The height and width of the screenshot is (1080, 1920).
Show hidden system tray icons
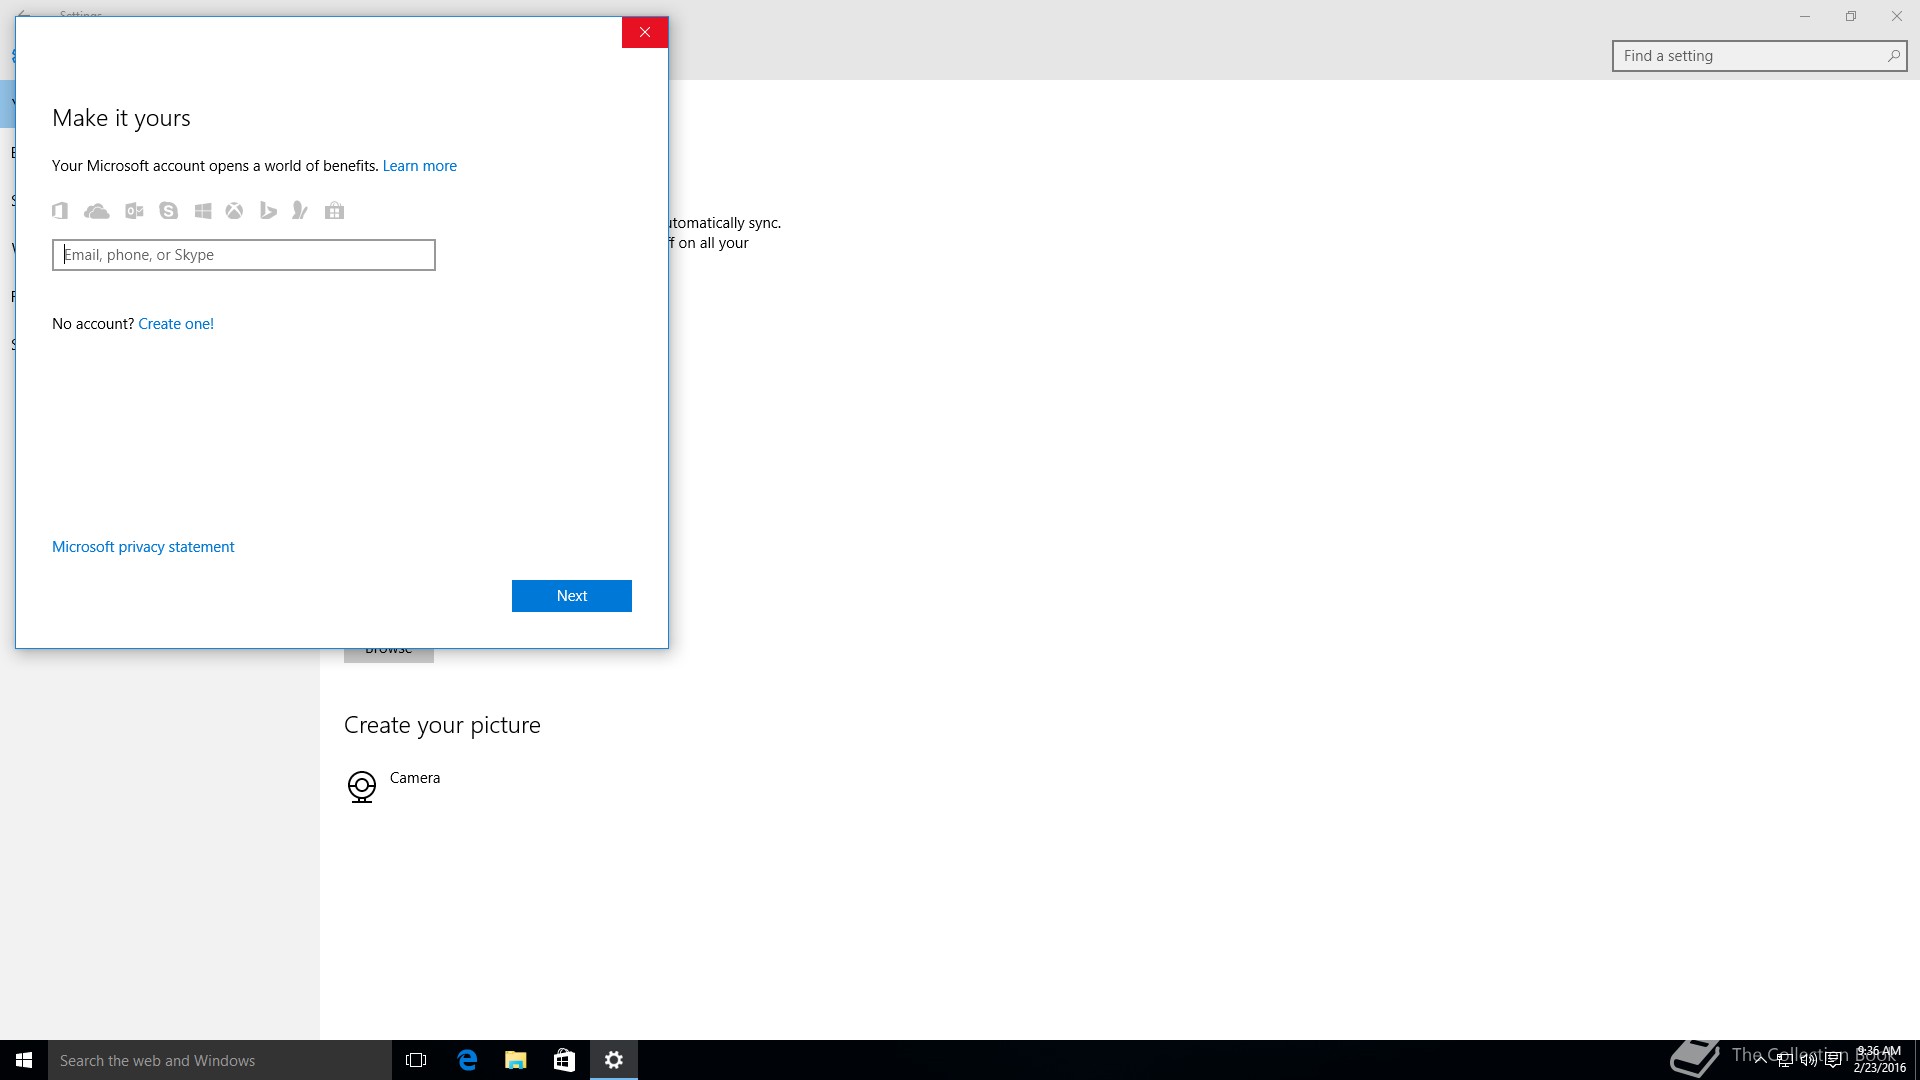tap(1760, 1061)
